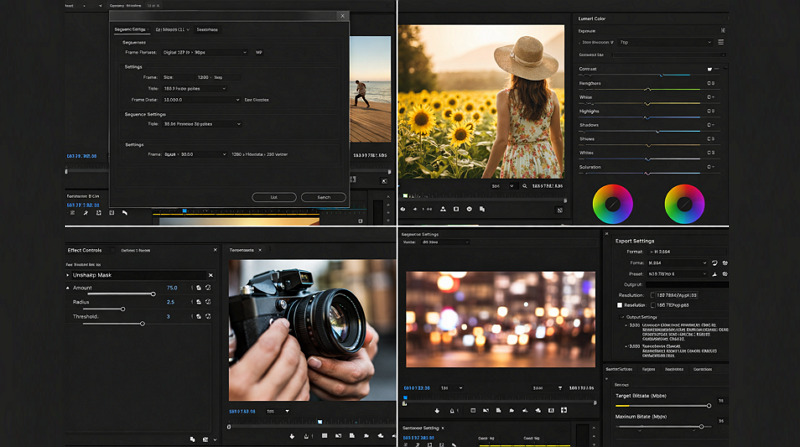
Task: Click the Target Bitrate slider handle
Action: click(709, 406)
